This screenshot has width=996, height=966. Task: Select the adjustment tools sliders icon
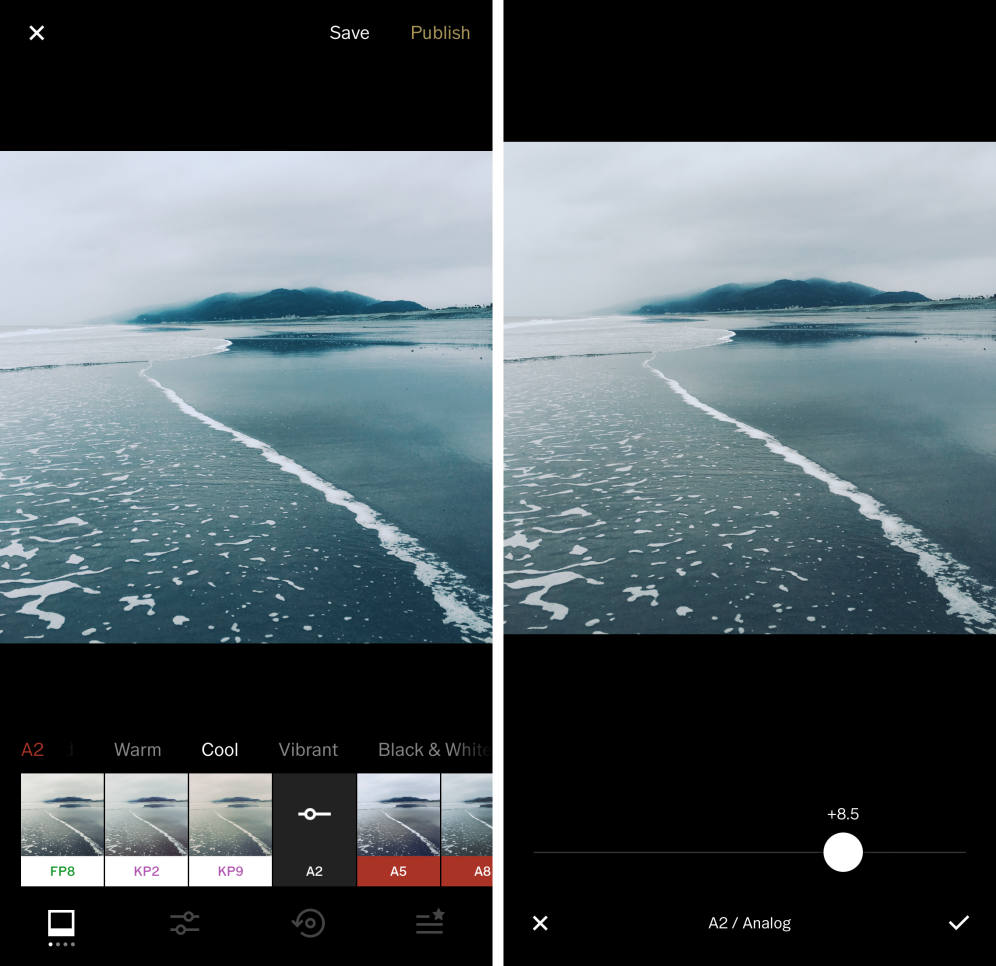pos(184,923)
